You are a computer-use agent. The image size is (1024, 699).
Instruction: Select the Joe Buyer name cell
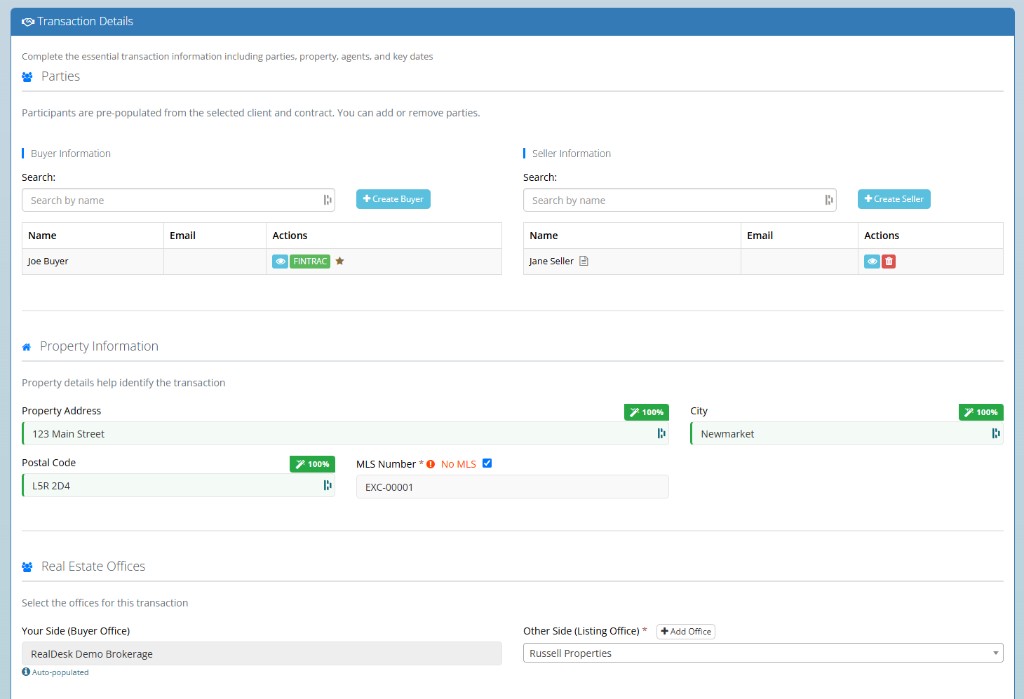point(93,261)
